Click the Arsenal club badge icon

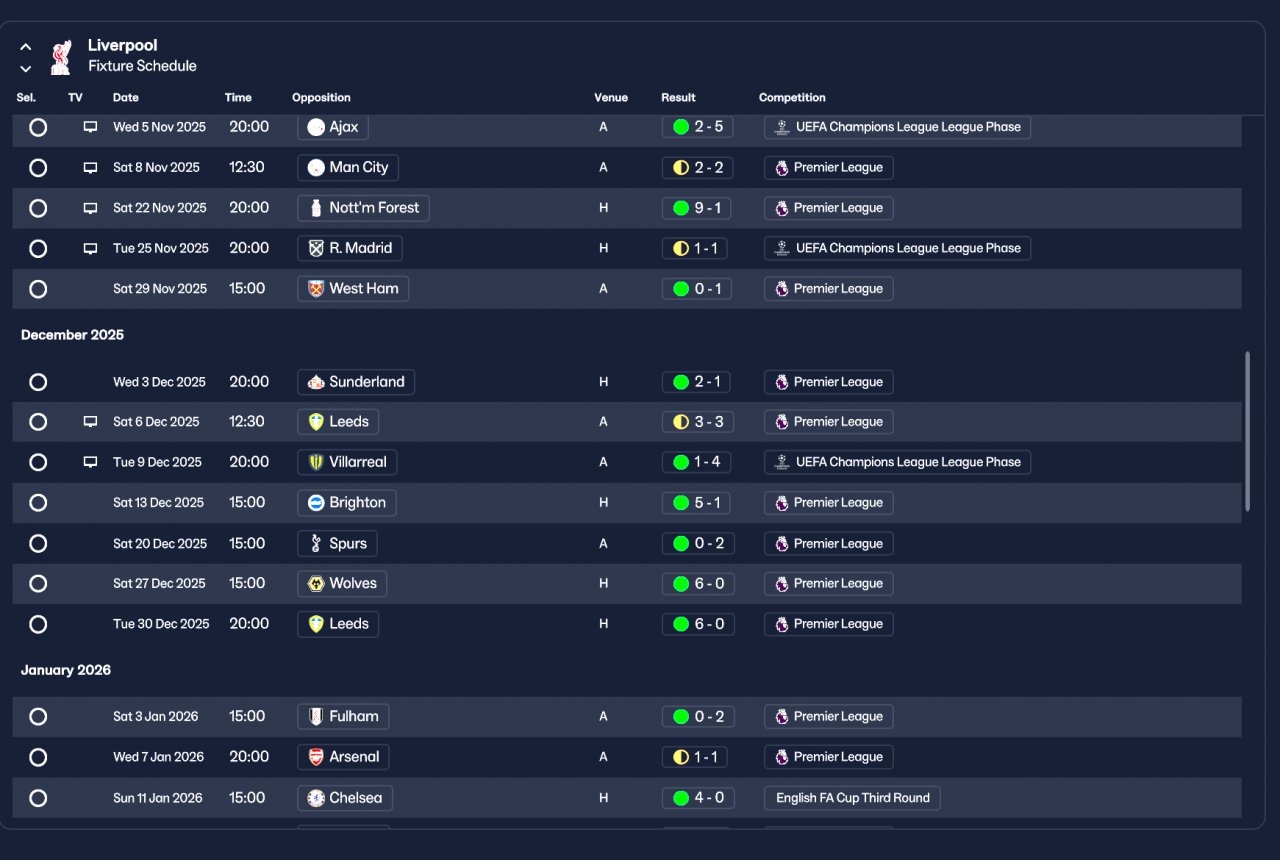pyautogui.click(x=316, y=757)
